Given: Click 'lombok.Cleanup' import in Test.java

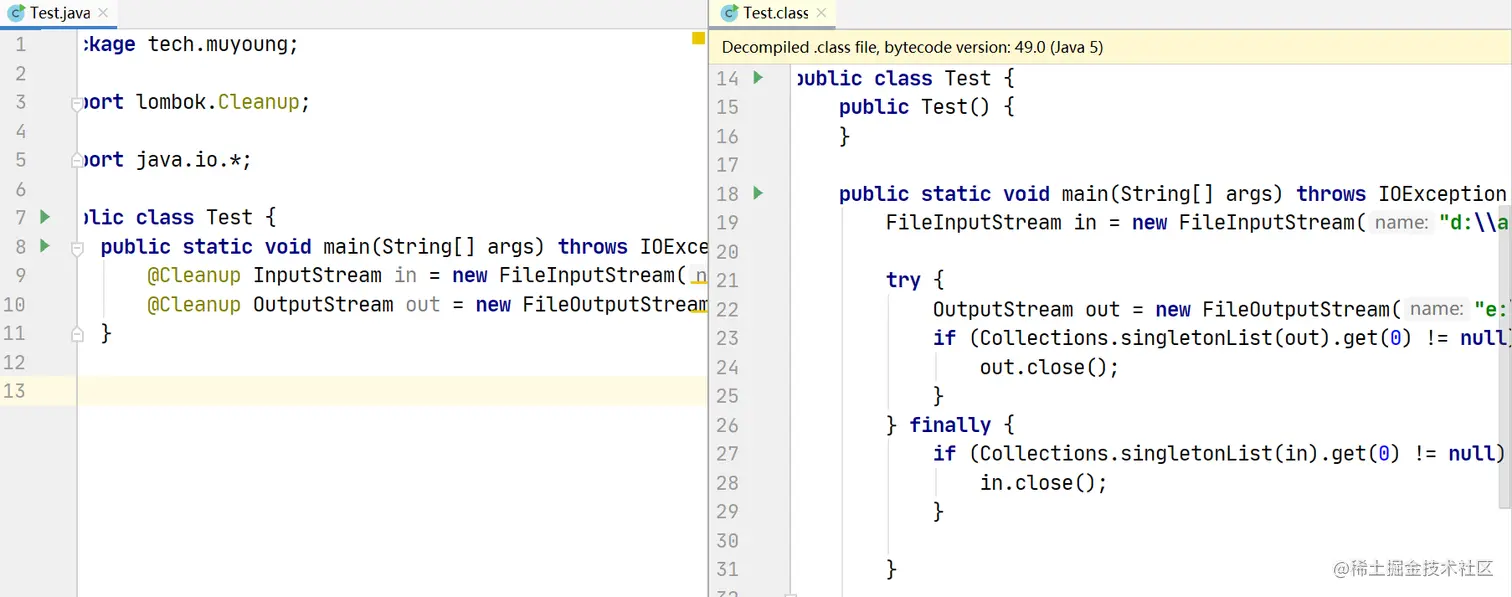Looking at the screenshot, I should tap(223, 102).
